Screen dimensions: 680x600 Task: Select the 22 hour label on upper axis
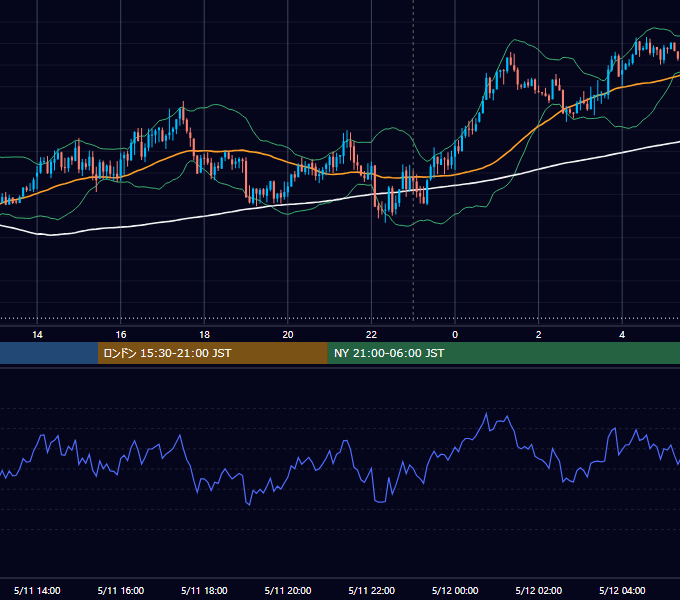(x=371, y=335)
